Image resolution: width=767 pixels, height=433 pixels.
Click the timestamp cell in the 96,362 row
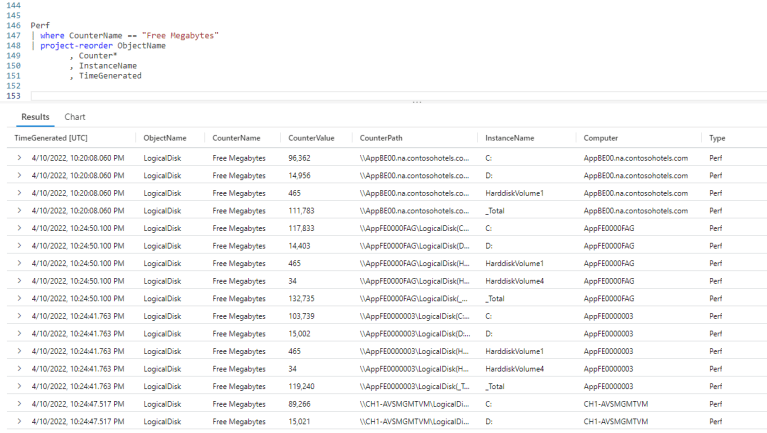pyautogui.click(x=78, y=158)
